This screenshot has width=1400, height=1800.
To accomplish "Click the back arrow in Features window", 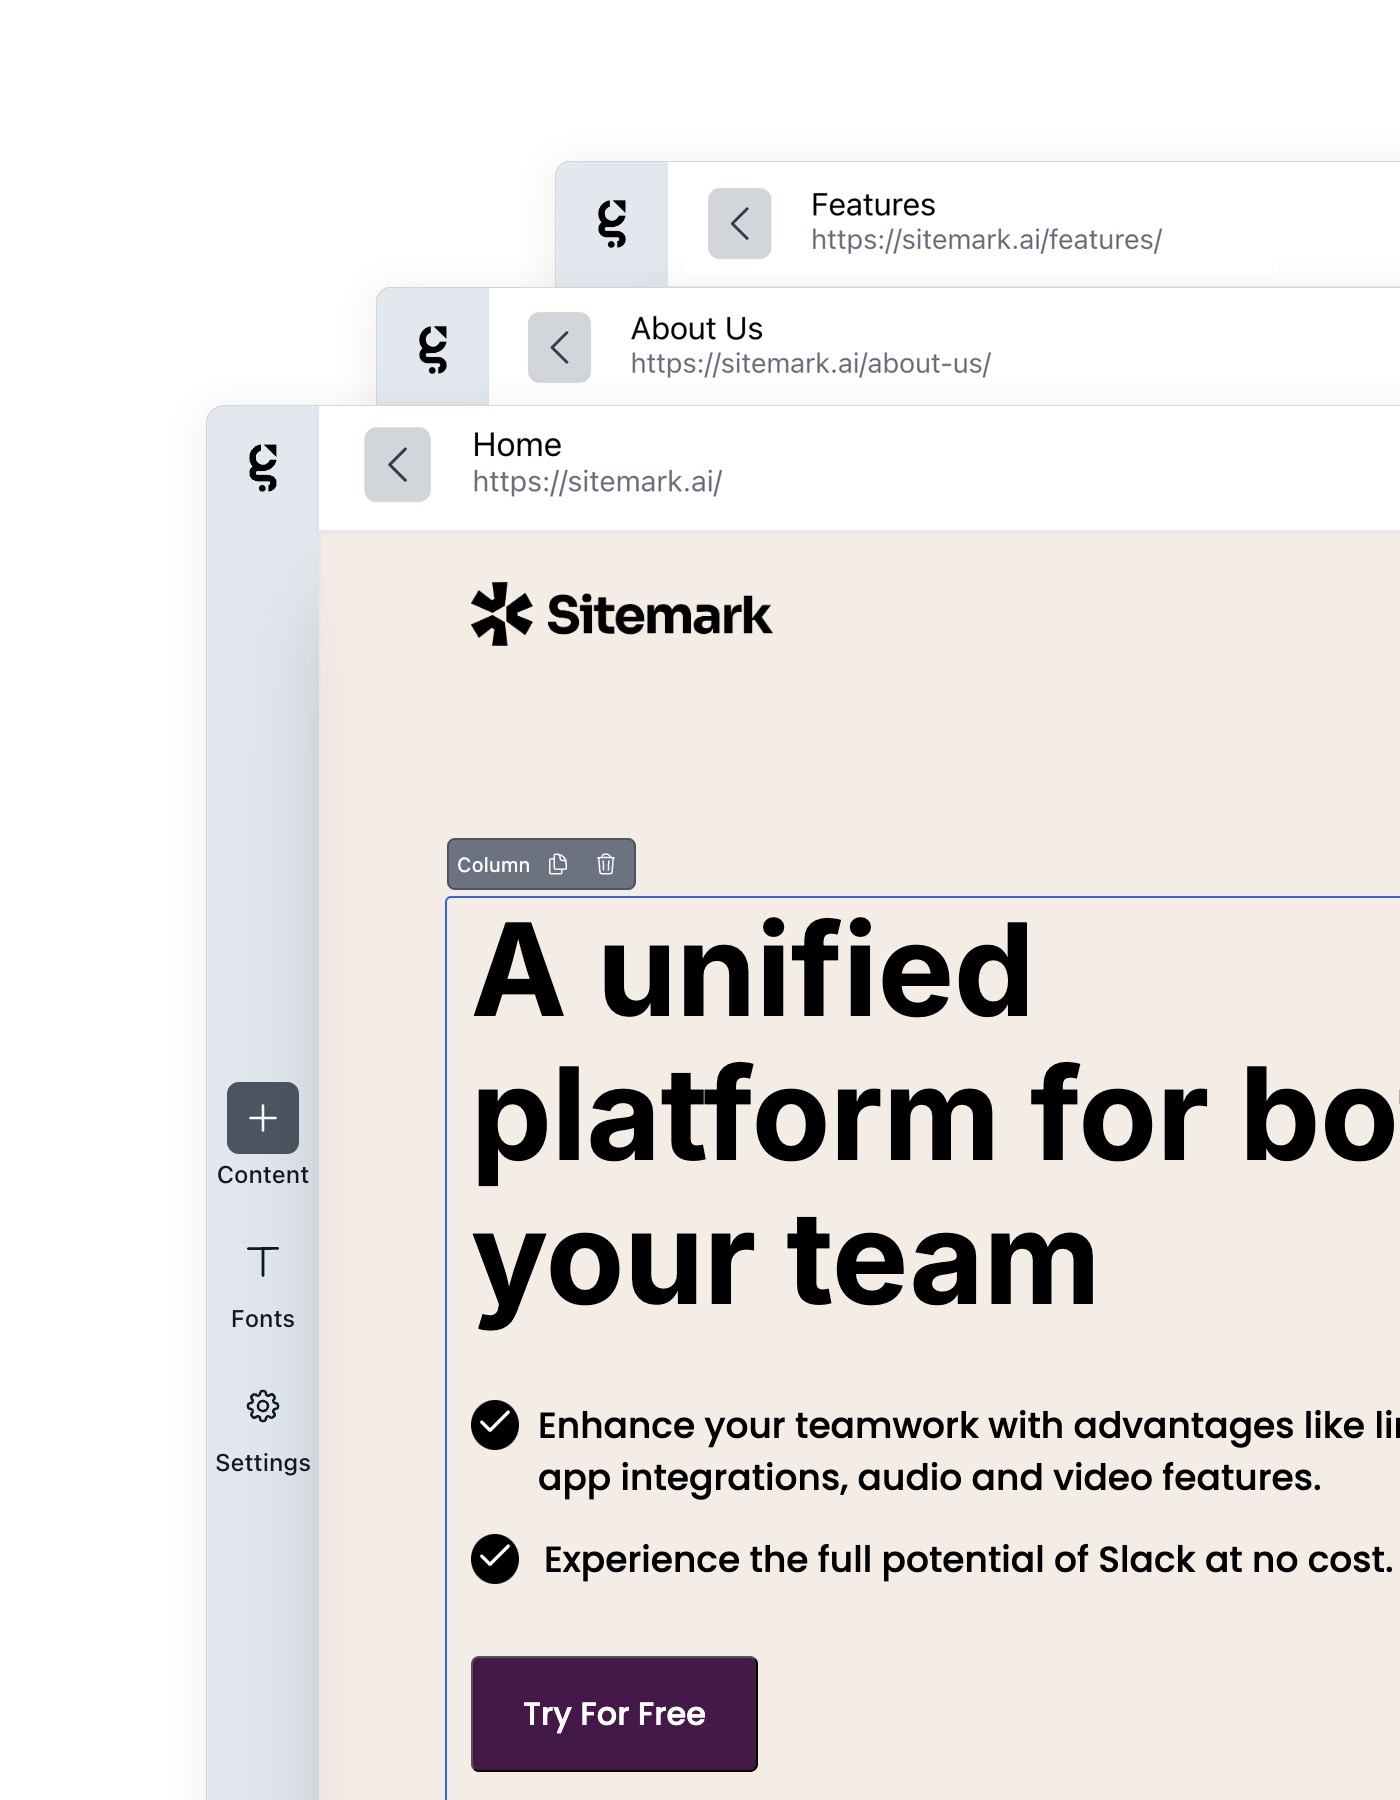I will click(x=739, y=223).
